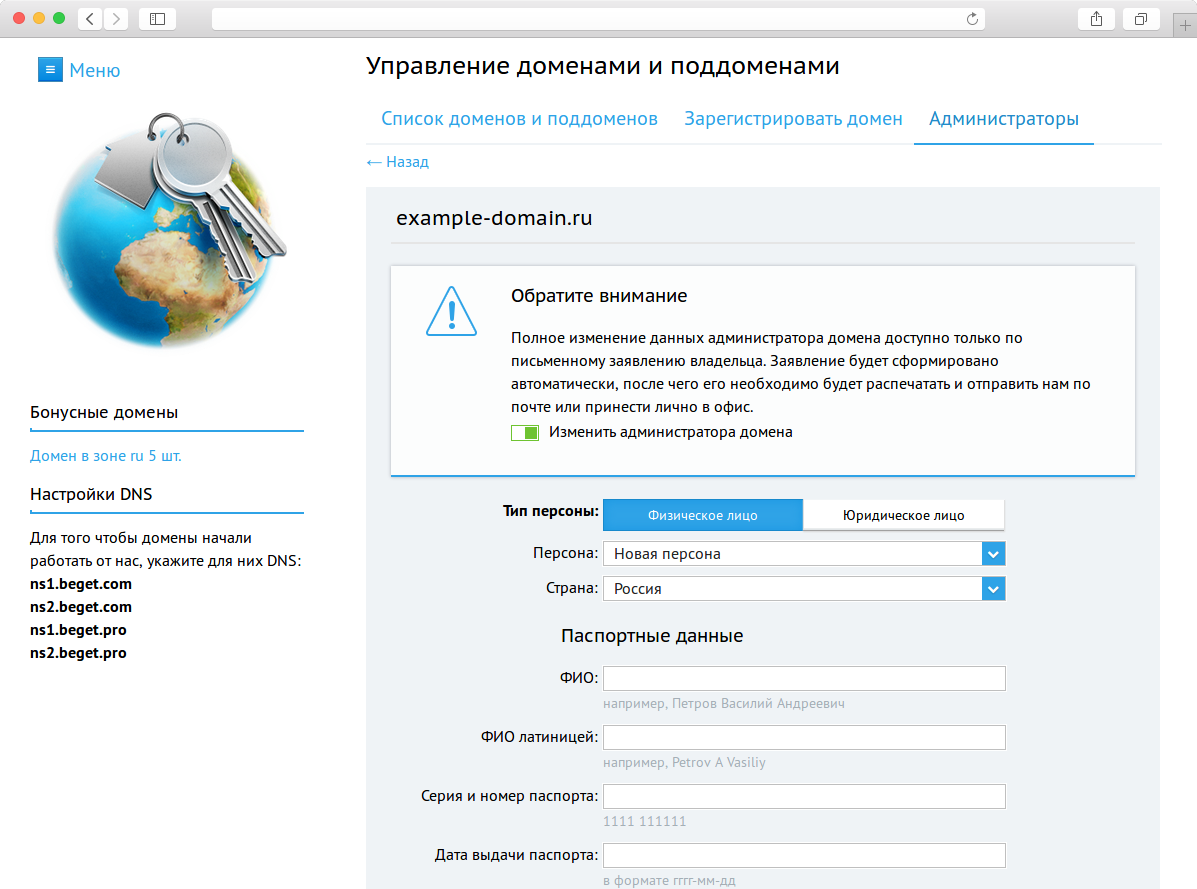Click the 'ns1.beget.pro' DNS text
The image size is (1197, 889).
(x=78, y=630)
